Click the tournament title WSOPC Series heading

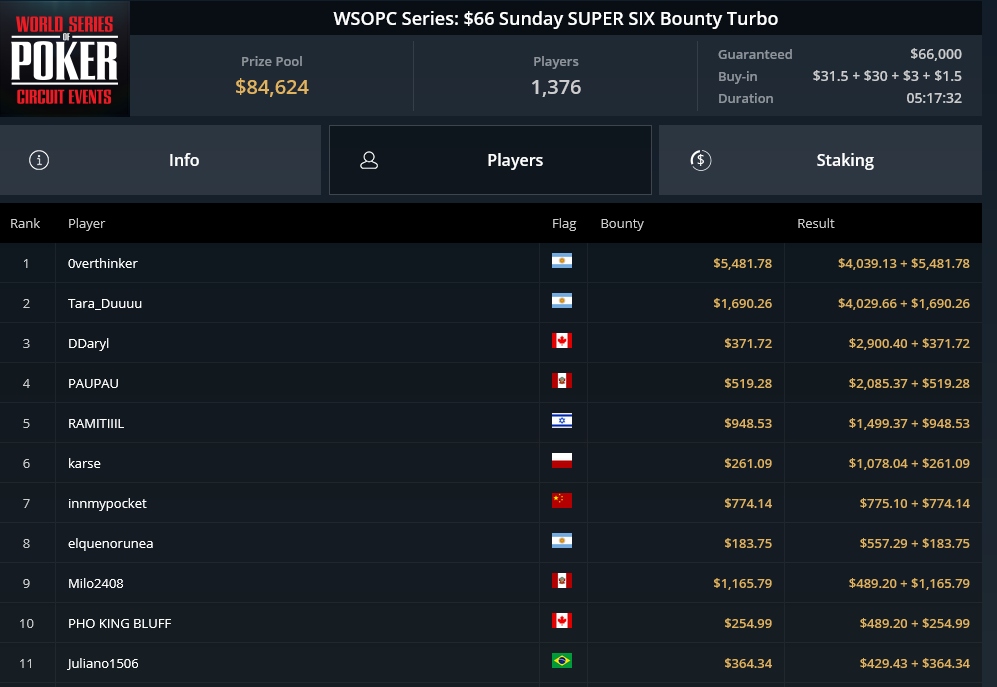click(556, 18)
